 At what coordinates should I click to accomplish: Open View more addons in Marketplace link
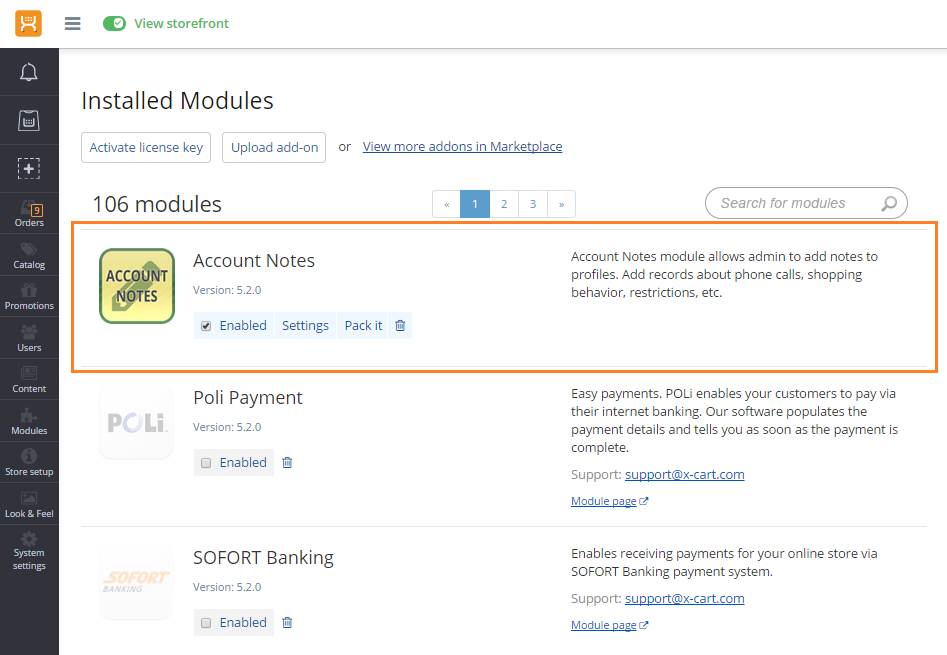pyautogui.click(x=462, y=147)
